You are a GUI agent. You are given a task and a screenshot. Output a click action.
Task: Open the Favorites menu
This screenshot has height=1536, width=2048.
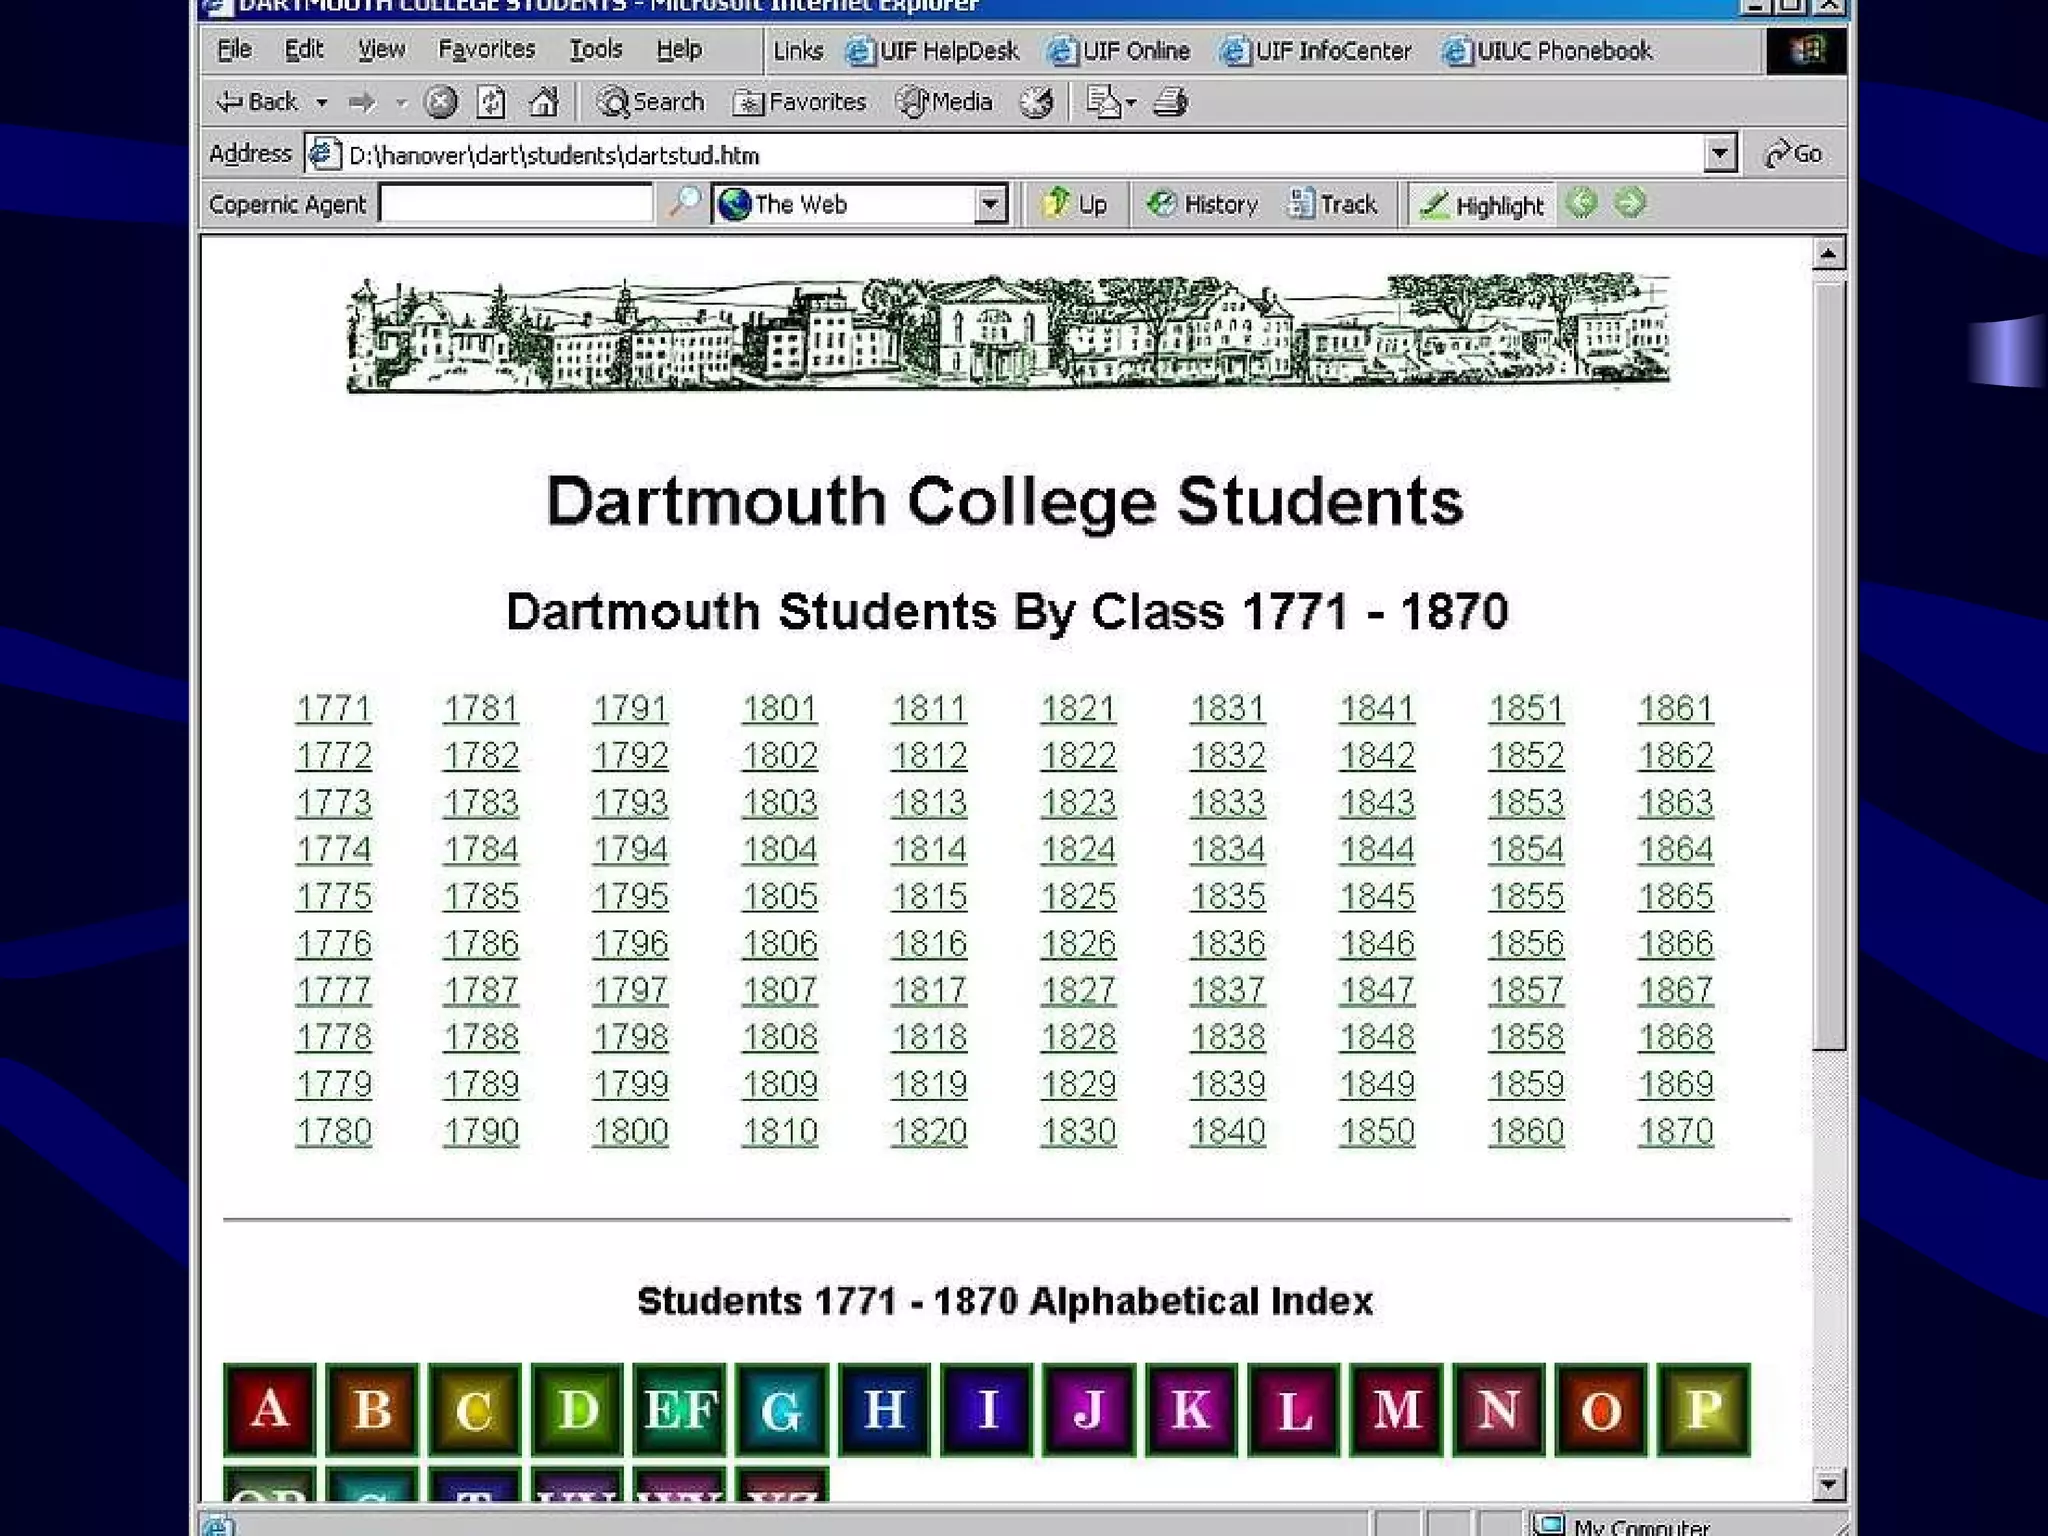click(486, 49)
